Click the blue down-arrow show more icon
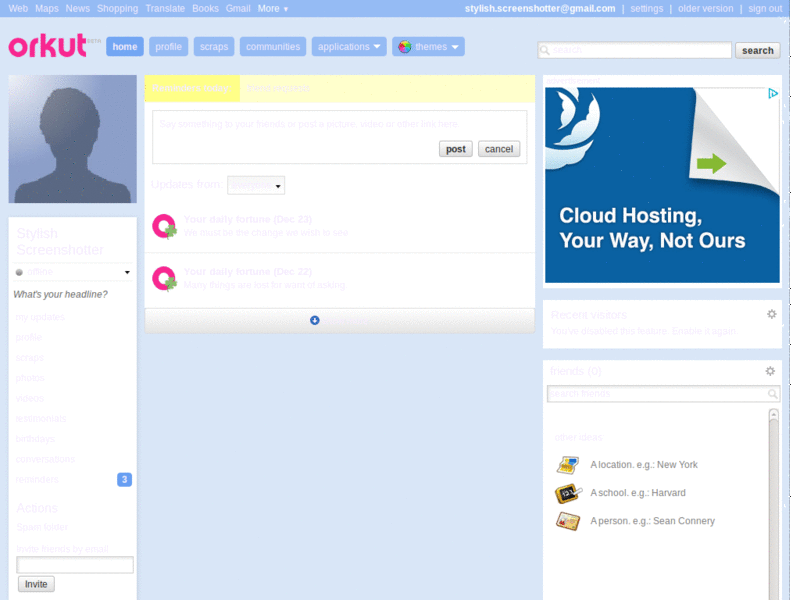 pos(315,320)
